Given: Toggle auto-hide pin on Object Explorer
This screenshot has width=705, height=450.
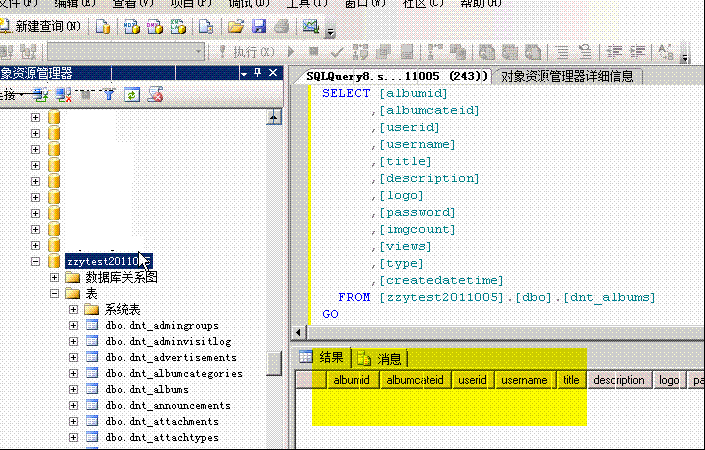Looking at the screenshot, I should (x=258, y=73).
